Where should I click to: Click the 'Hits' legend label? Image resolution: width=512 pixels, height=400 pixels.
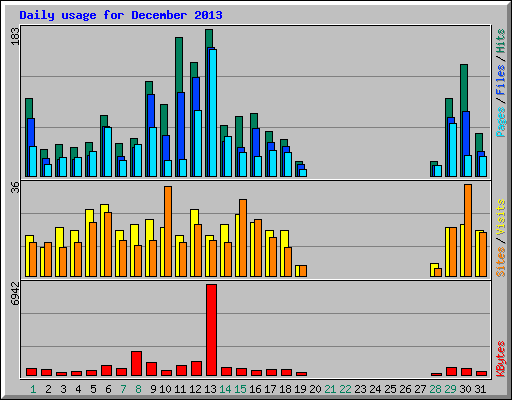[x=501, y=41]
